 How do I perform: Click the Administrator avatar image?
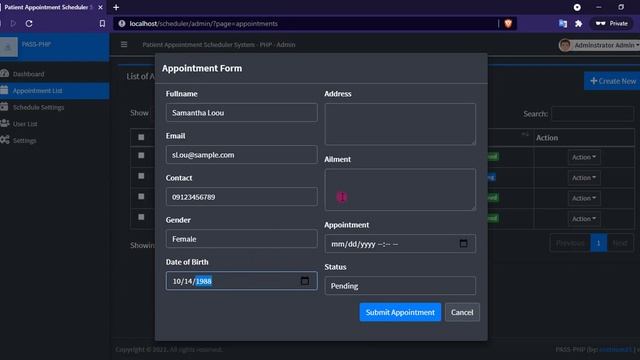(x=565, y=45)
